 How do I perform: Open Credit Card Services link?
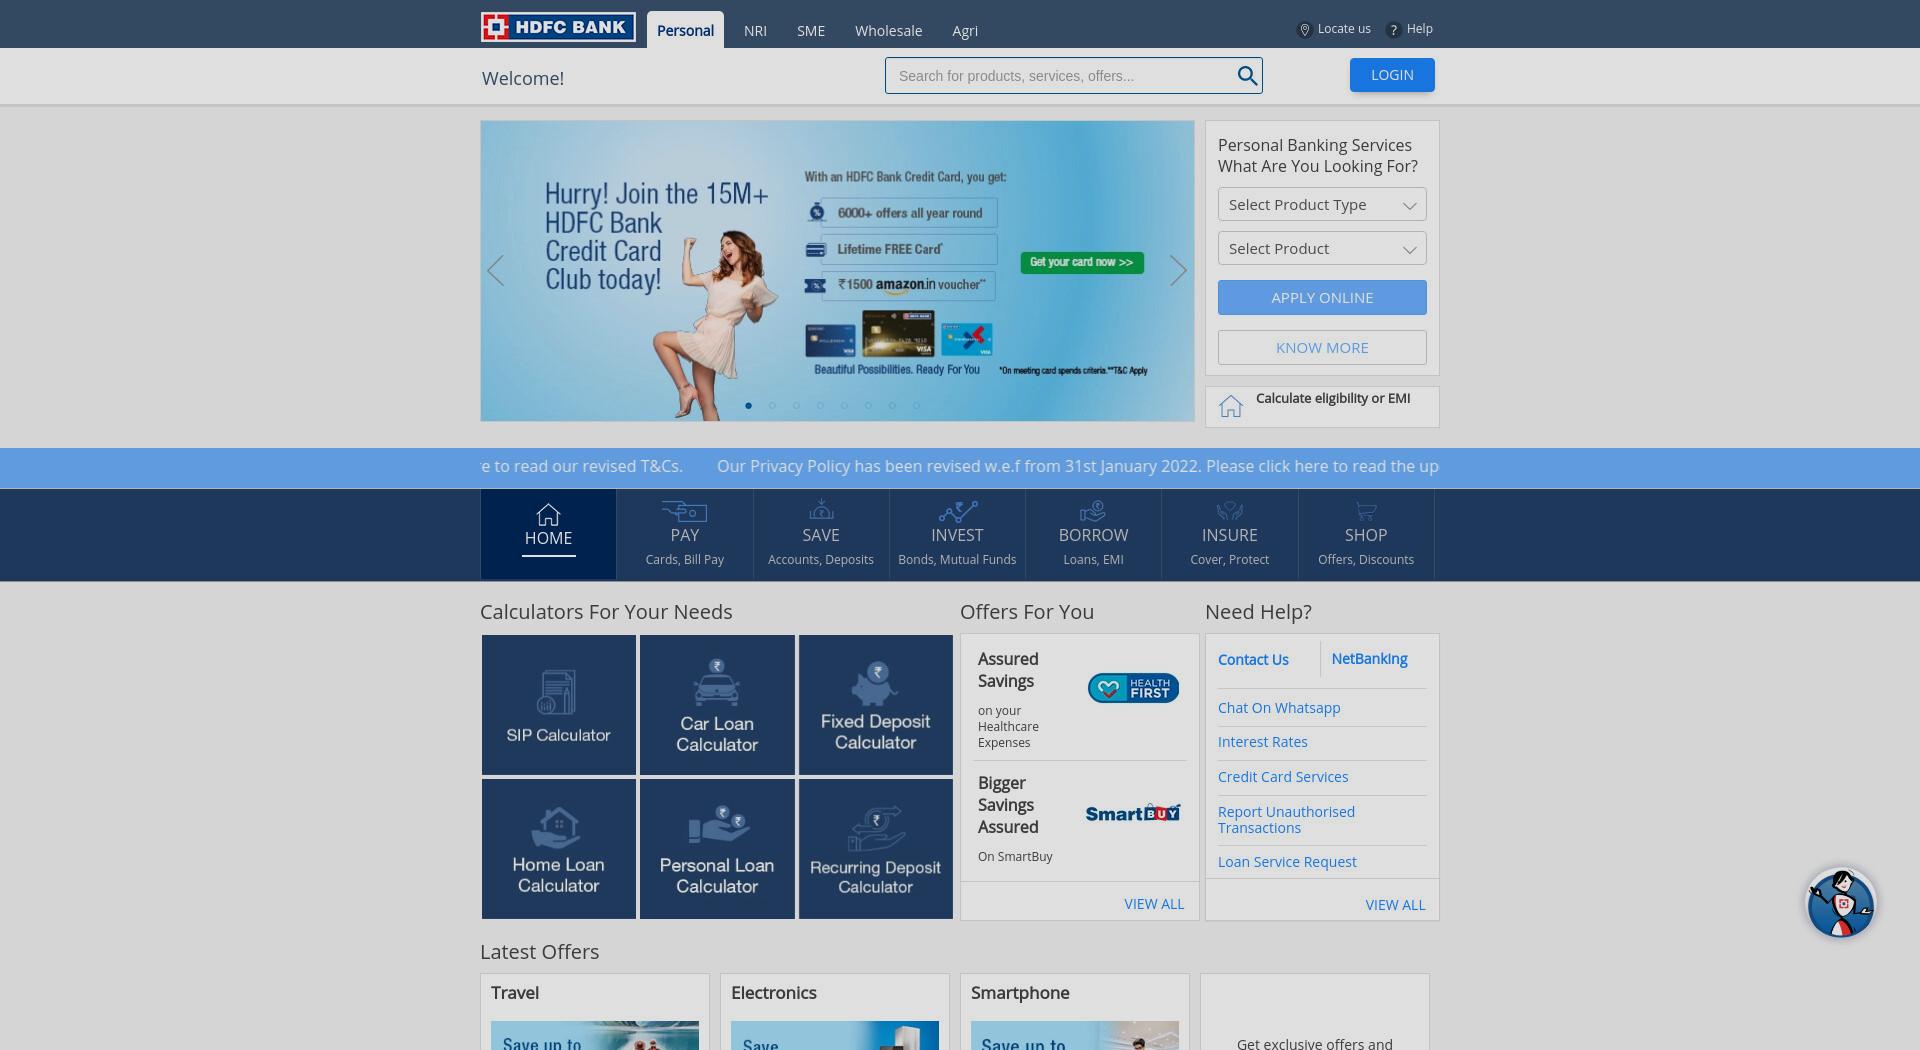tap(1283, 777)
